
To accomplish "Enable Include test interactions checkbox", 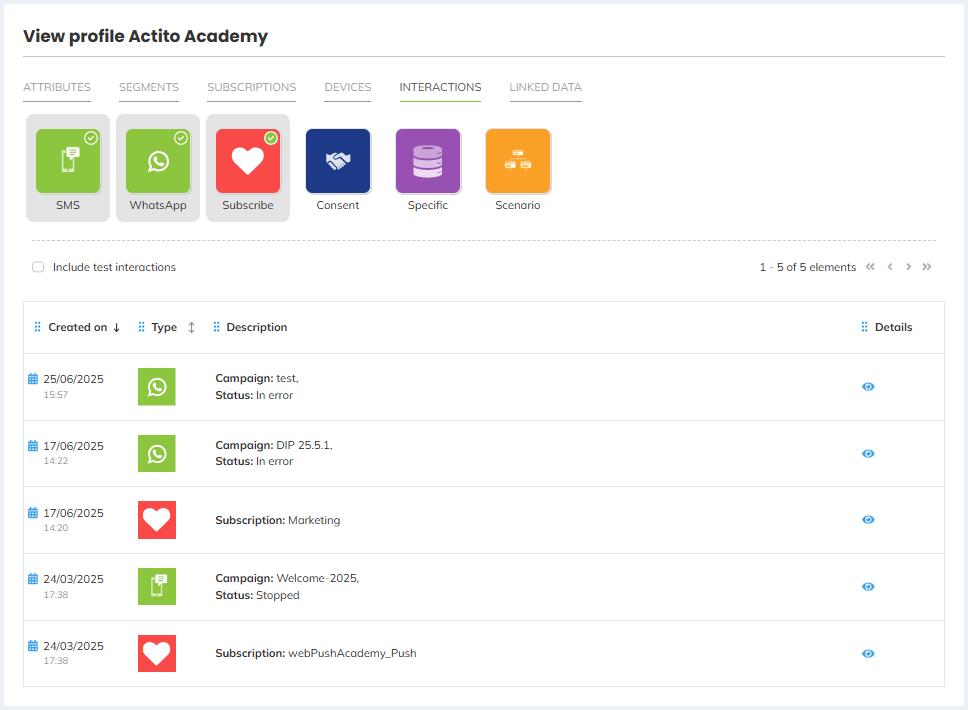I will [38, 267].
